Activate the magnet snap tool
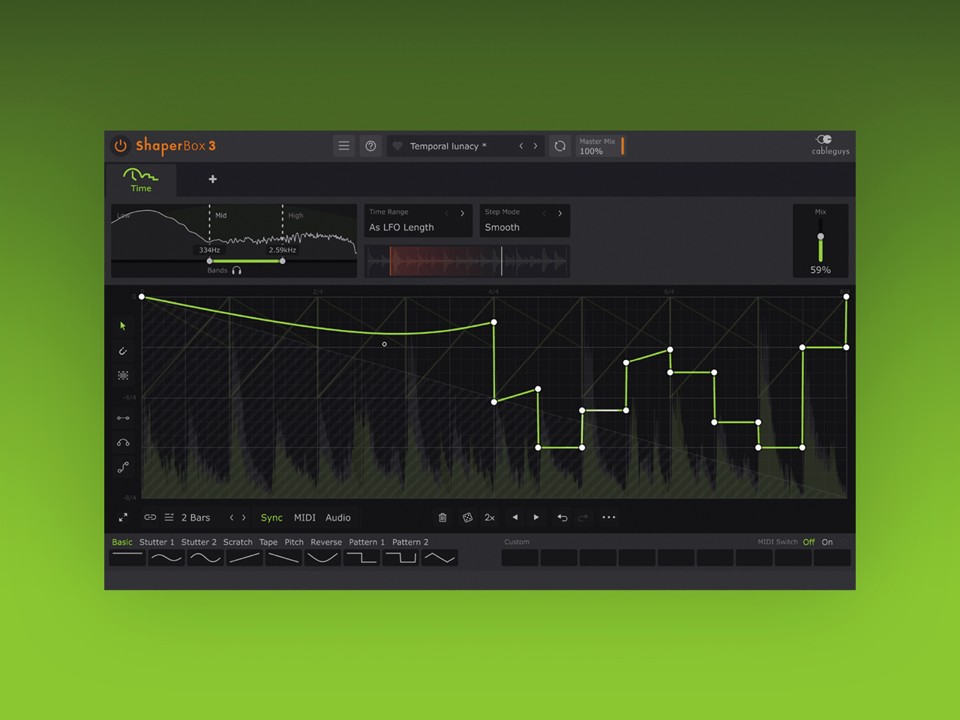The height and width of the screenshot is (720, 960). tap(123, 351)
